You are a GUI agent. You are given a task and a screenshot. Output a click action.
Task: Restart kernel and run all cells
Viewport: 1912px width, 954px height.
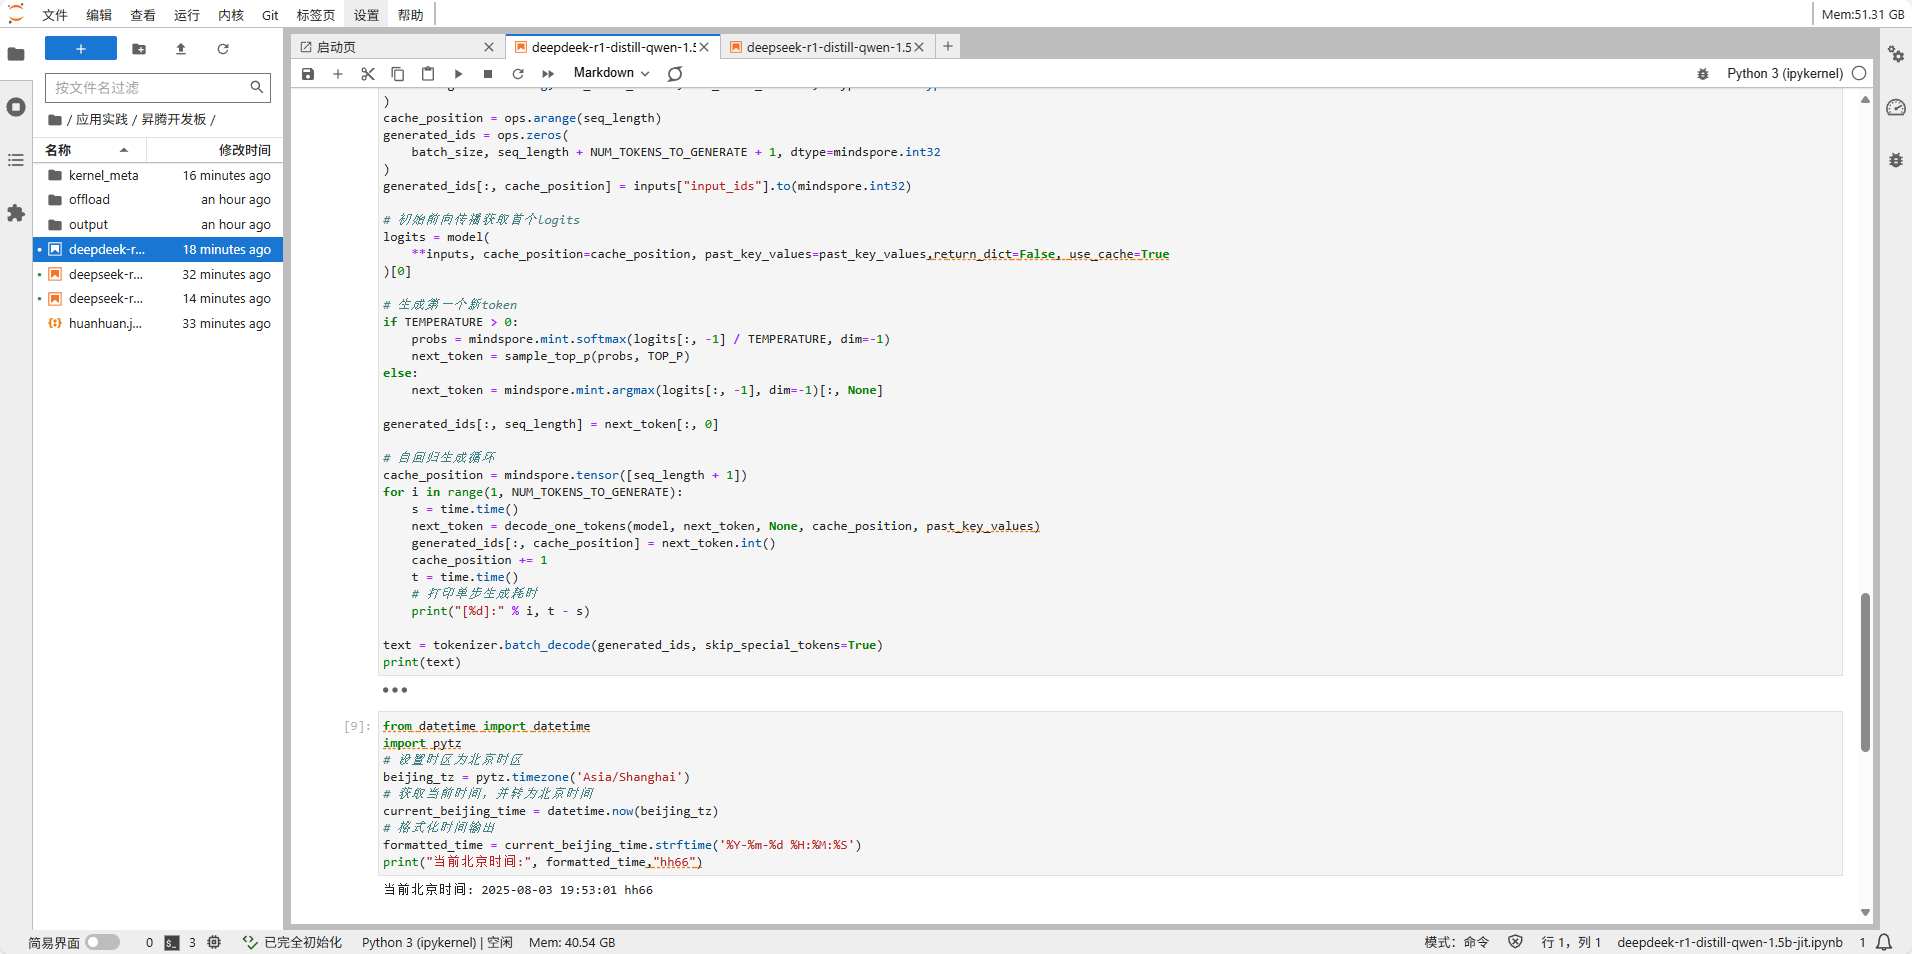click(x=548, y=74)
